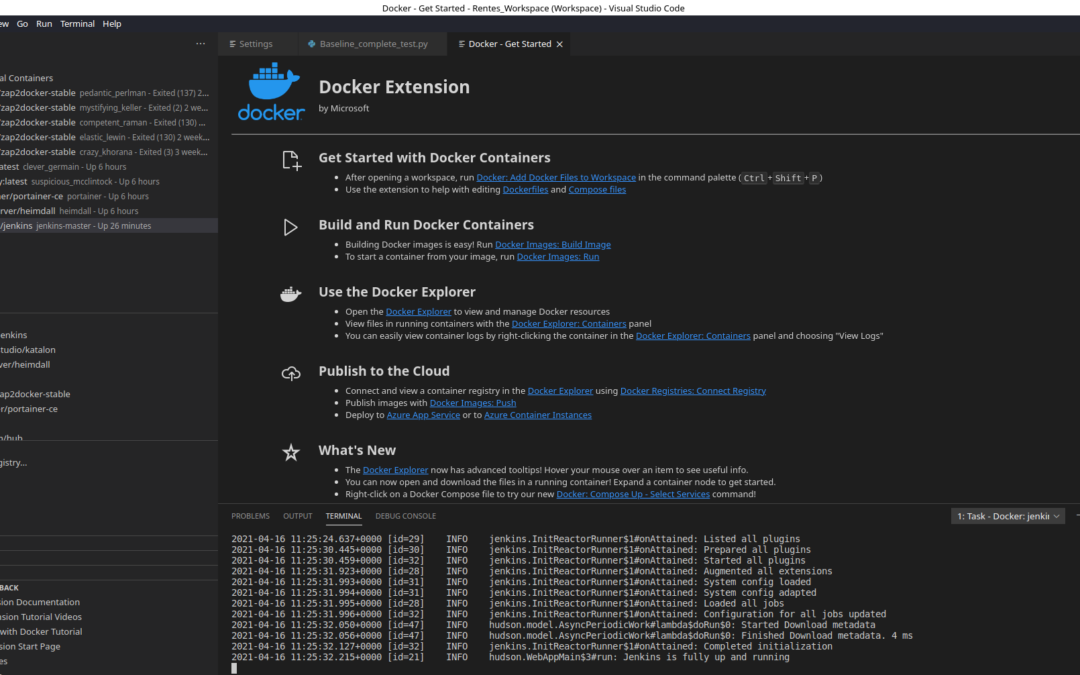The height and width of the screenshot is (675, 1080).
Task: Open the Get Started with Docker Tutorial item
Action: (109, 632)
